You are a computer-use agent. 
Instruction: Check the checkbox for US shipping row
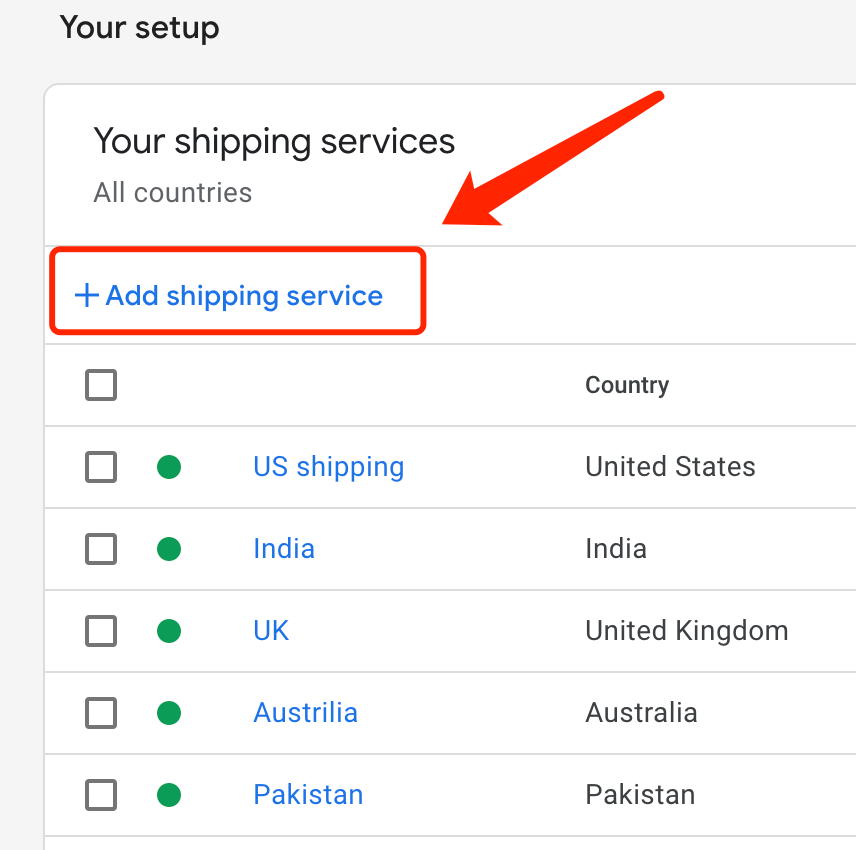point(100,467)
